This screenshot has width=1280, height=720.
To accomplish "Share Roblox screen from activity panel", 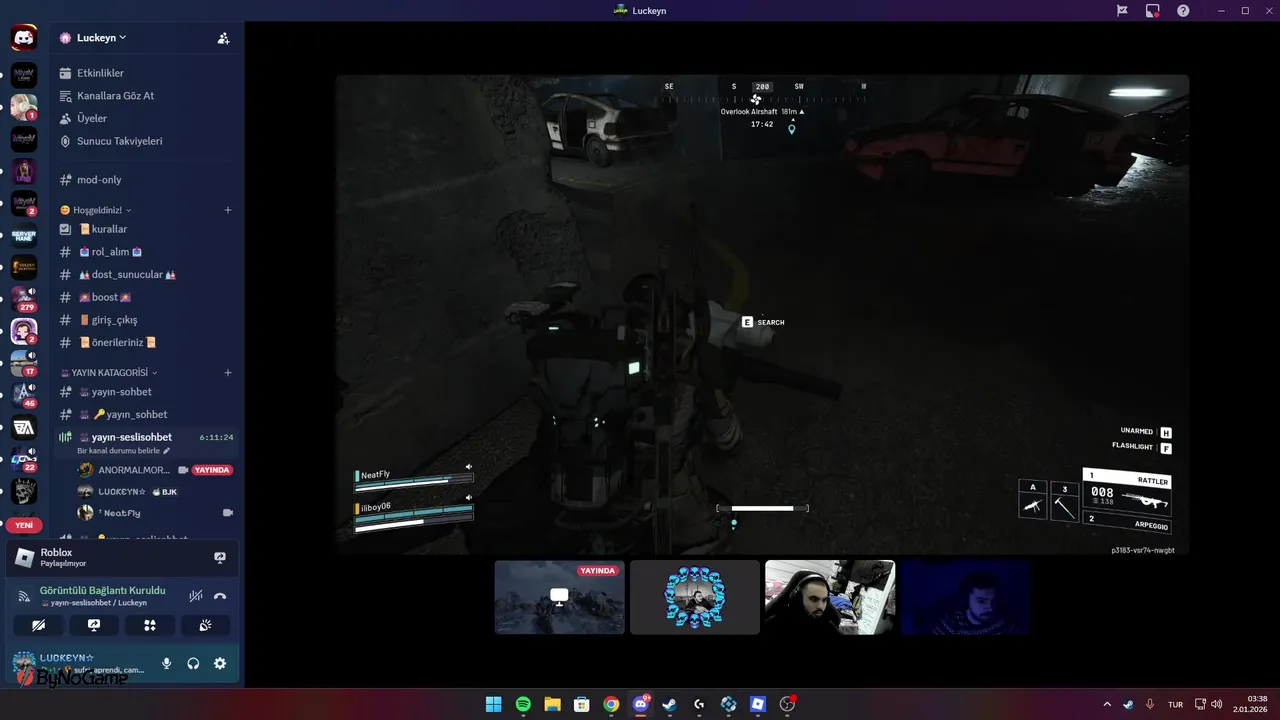I will (220, 558).
